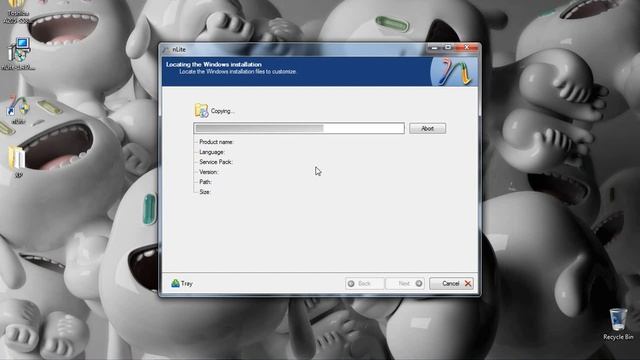The width and height of the screenshot is (640, 360).
Task: Select the XP folder on desktop
Action: click(x=18, y=162)
